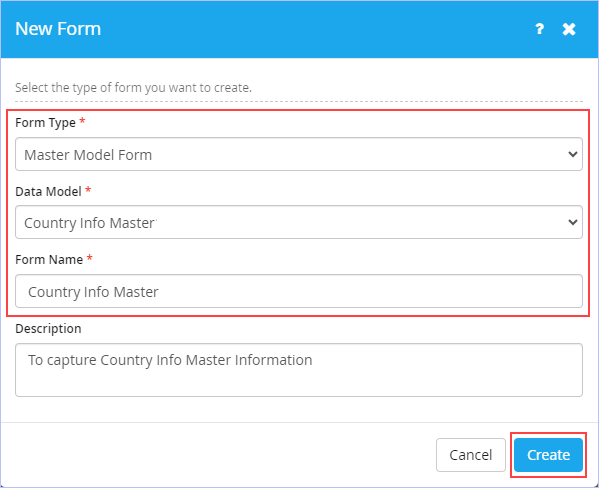
Task: Open the Form Type dropdown
Action: click(x=299, y=154)
